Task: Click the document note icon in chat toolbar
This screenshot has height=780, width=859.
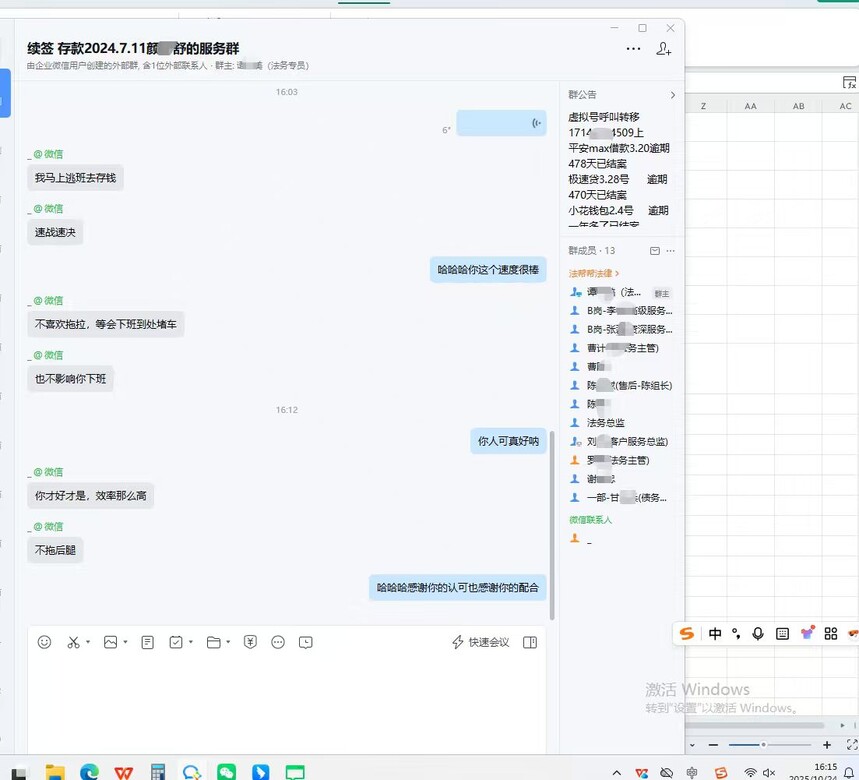Action: pyautogui.click(x=147, y=642)
